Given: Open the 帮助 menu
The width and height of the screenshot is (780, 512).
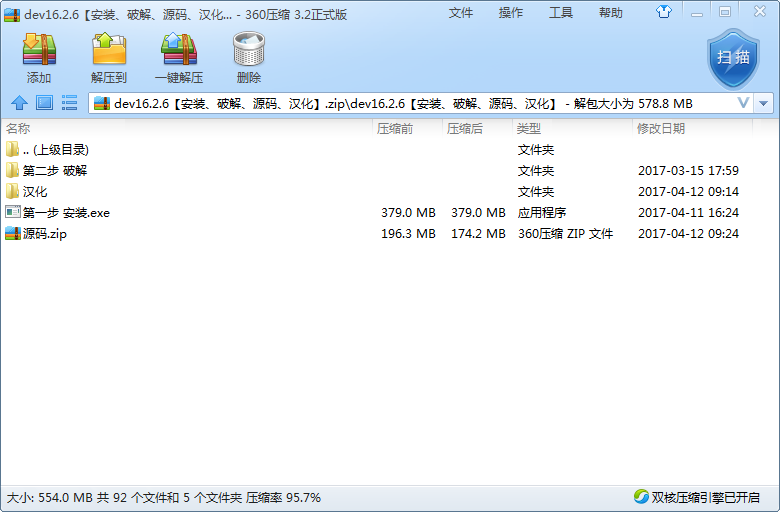Looking at the screenshot, I should (611, 12).
